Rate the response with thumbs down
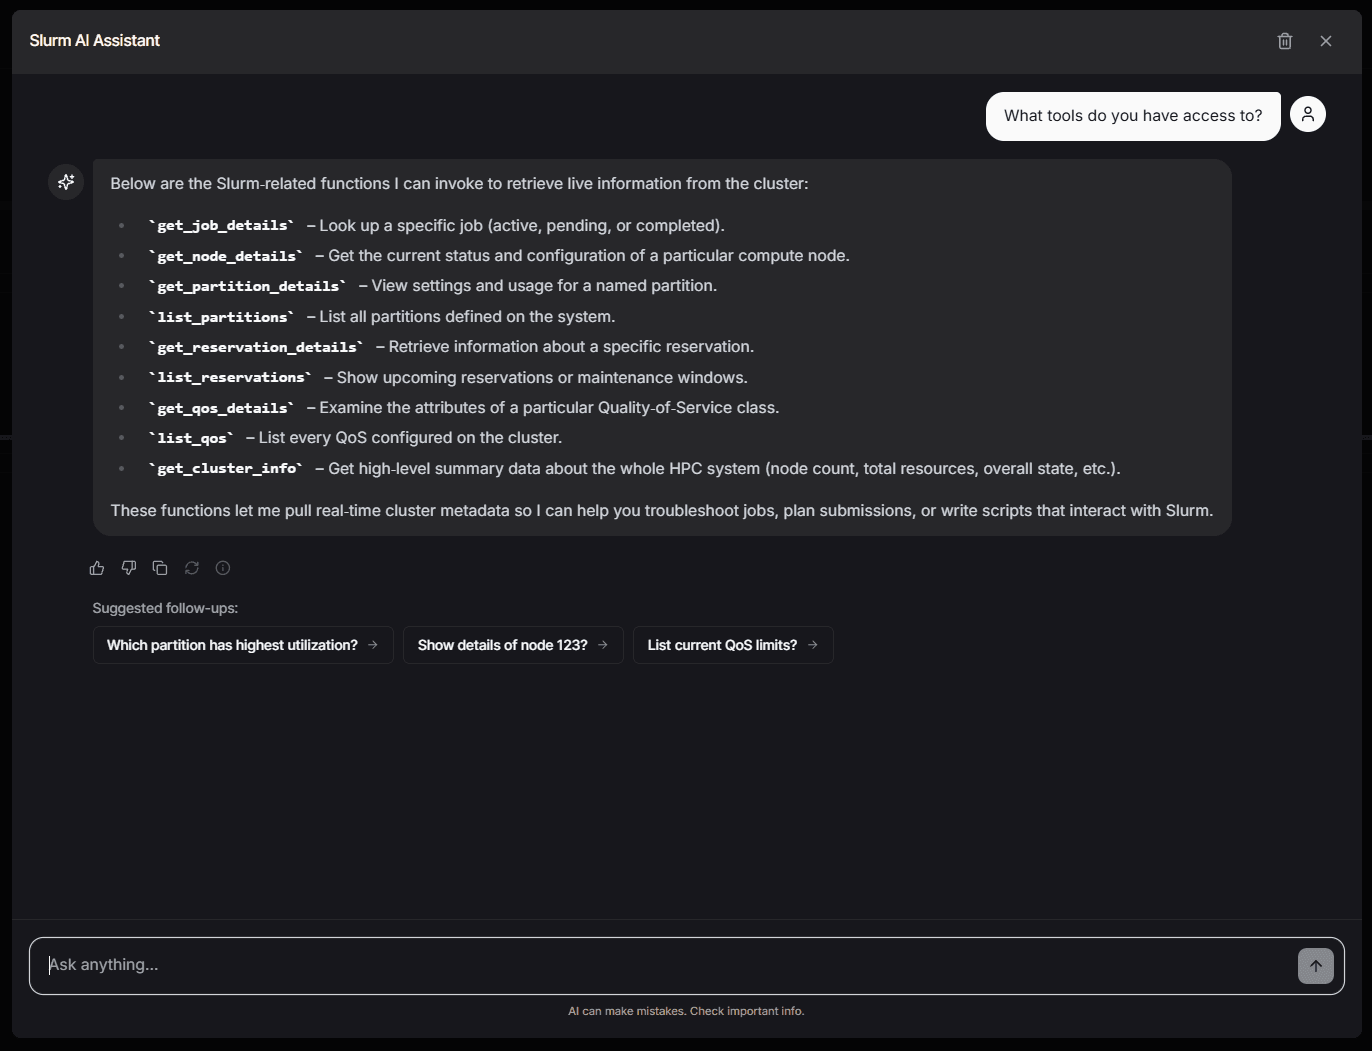This screenshot has width=1372, height=1051. (x=128, y=567)
